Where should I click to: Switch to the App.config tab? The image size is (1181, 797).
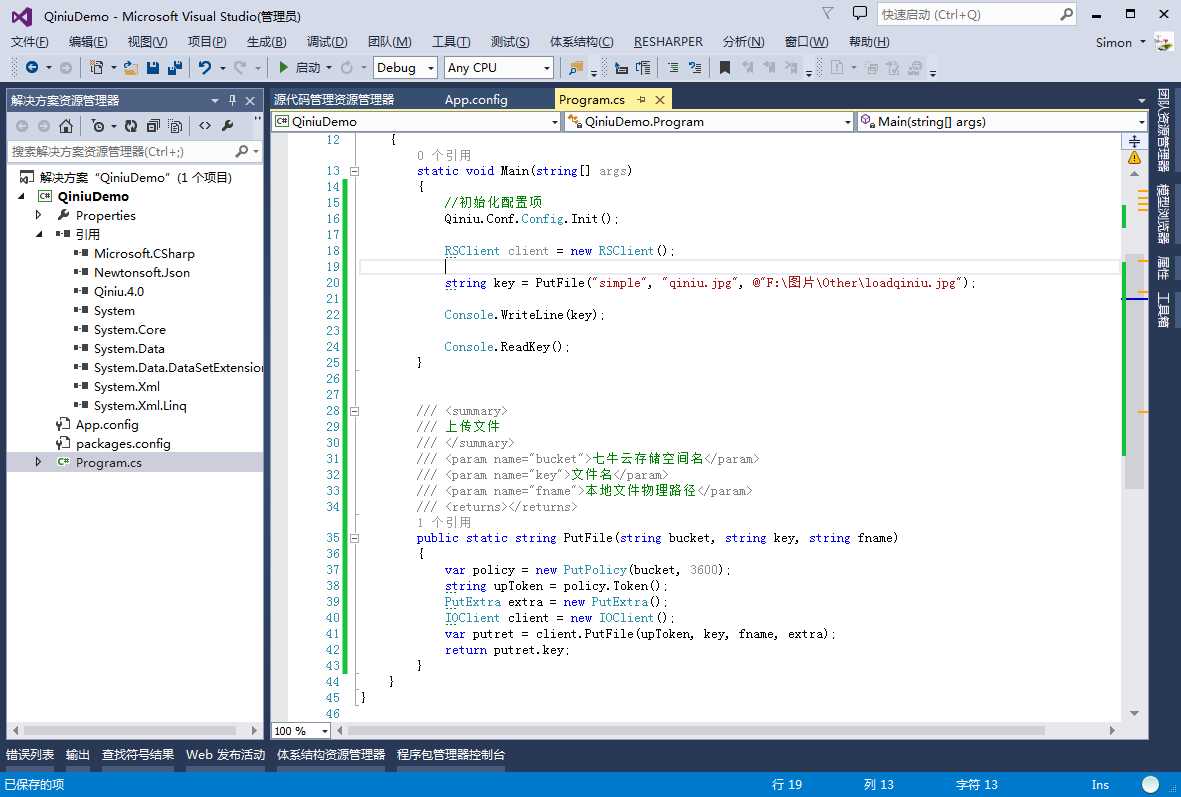[476, 99]
